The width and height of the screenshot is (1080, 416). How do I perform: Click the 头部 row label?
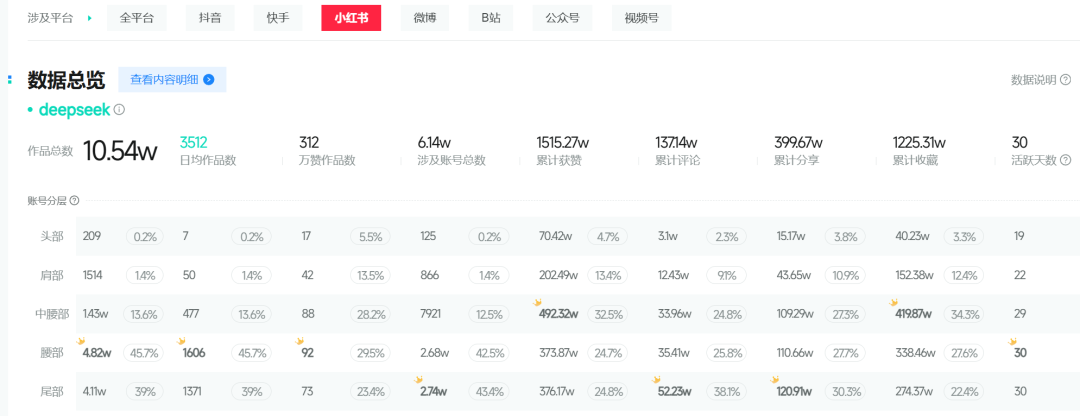52,236
